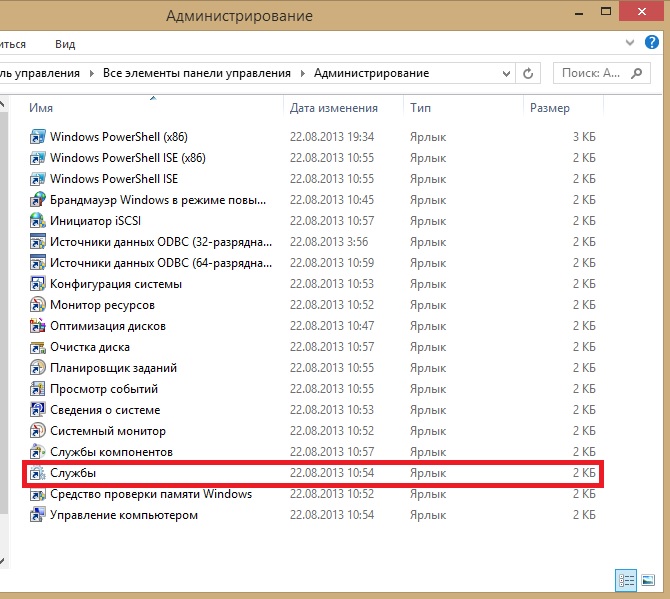This screenshot has width=670, height=599.
Task: Maximize the Администрирование window
Action: click(x=606, y=12)
